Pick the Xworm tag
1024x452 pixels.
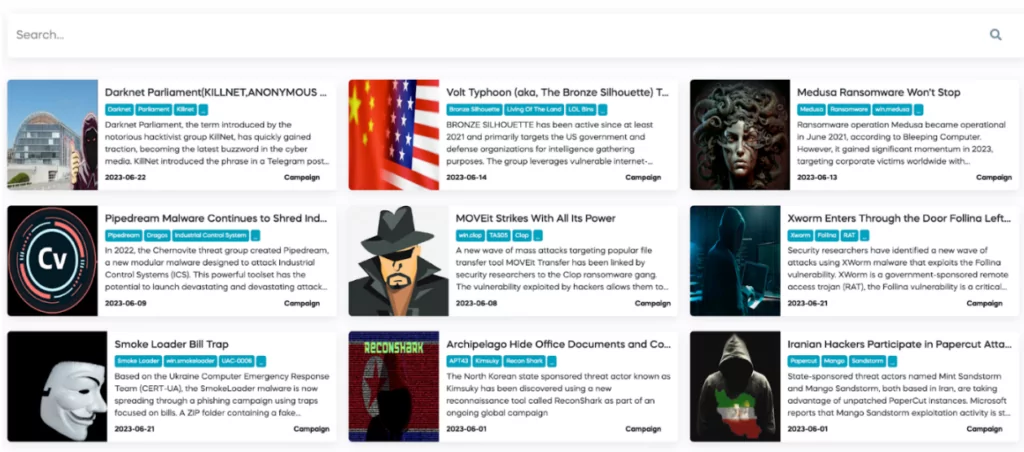pos(800,235)
